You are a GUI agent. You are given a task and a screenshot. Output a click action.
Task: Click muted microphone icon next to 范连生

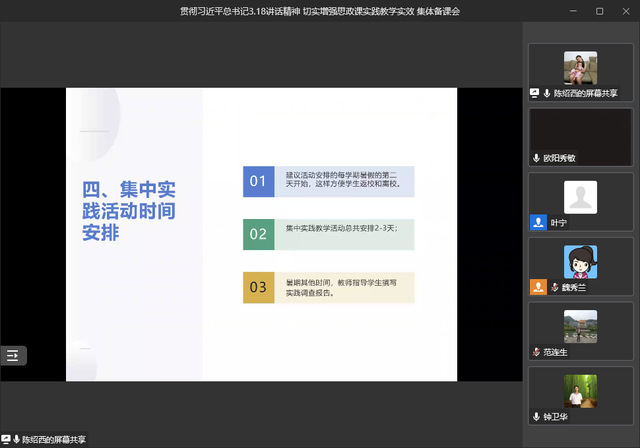(x=536, y=352)
